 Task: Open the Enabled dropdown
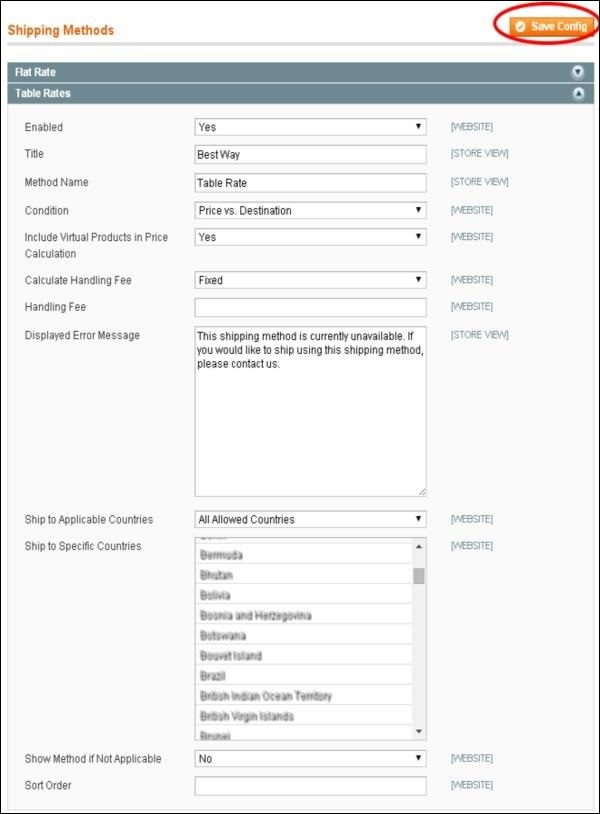click(x=310, y=127)
